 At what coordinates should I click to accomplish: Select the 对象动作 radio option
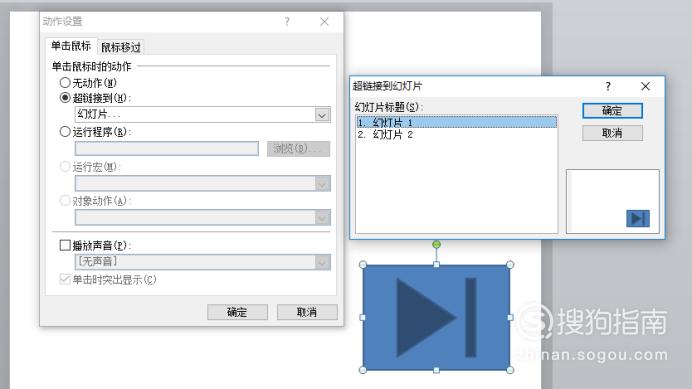pyautogui.click(x=65, y=200)
